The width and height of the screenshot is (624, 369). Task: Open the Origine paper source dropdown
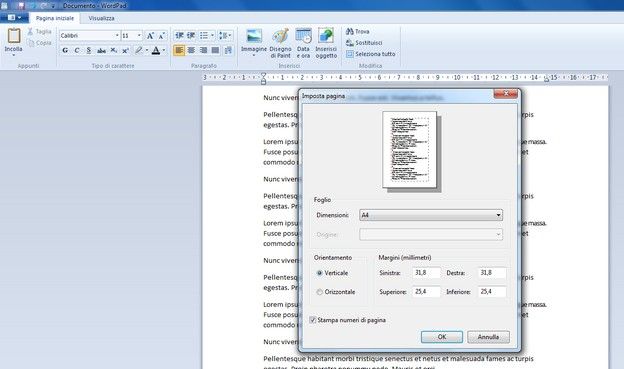click(431, 234)
